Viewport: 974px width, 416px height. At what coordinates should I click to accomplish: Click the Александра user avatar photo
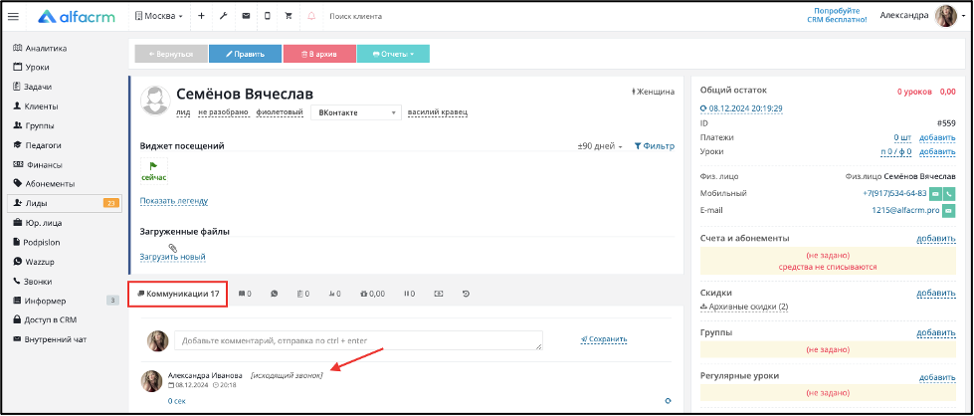tap(945, 16)
